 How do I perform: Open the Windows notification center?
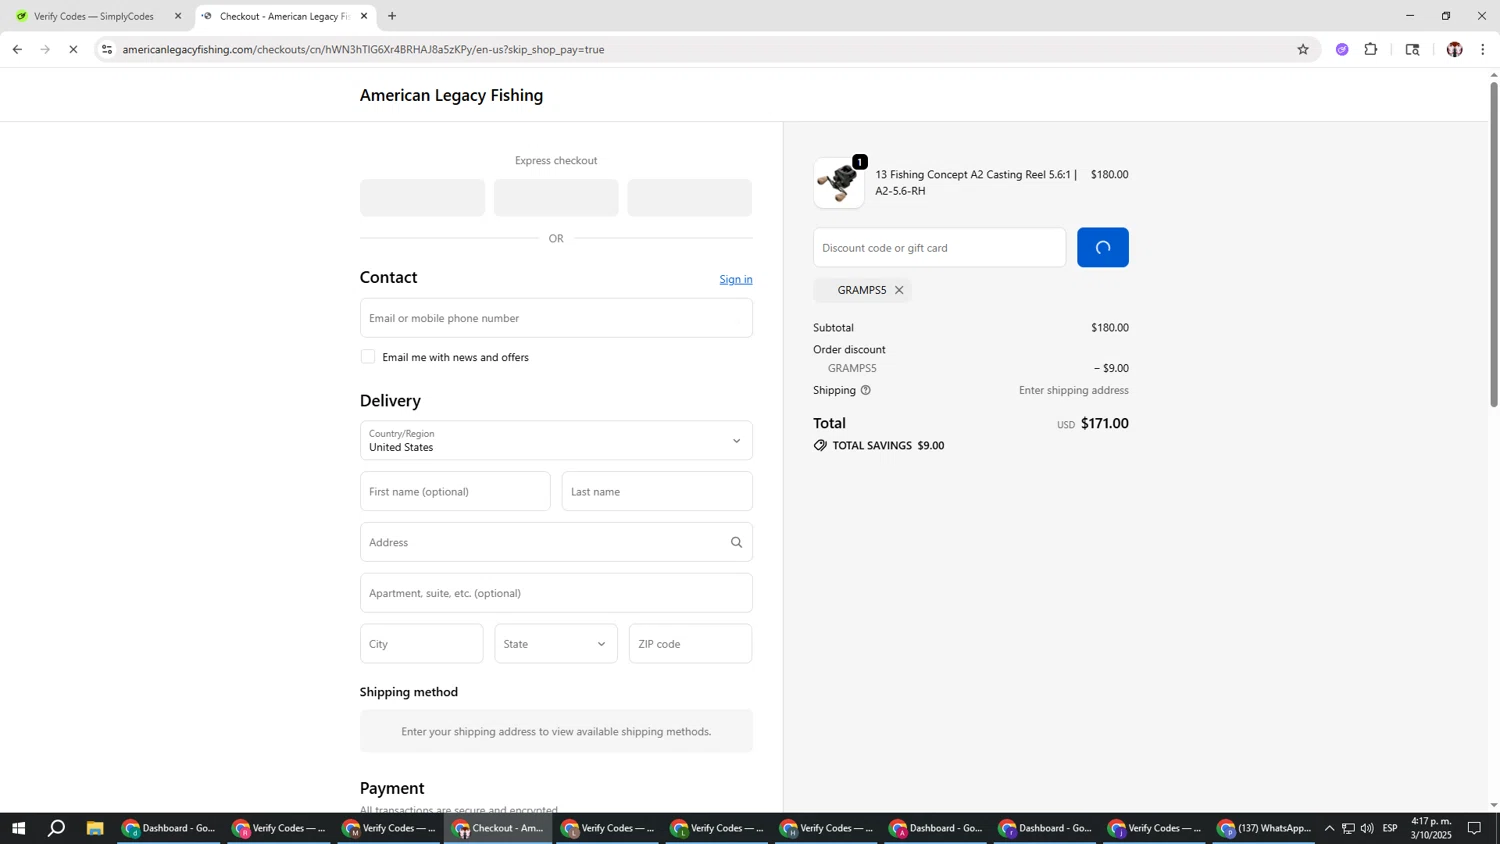click(x=1474, y=828)
